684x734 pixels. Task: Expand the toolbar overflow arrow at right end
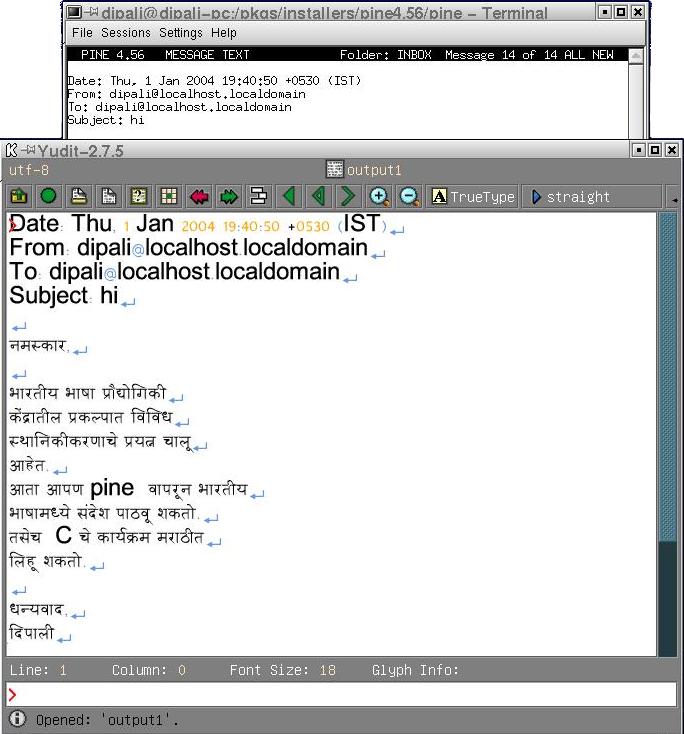pos(674,200)
